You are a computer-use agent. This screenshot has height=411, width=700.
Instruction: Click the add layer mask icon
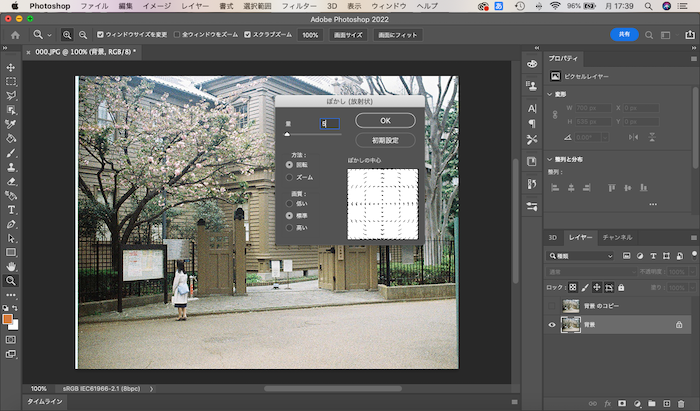pos(622,403)
